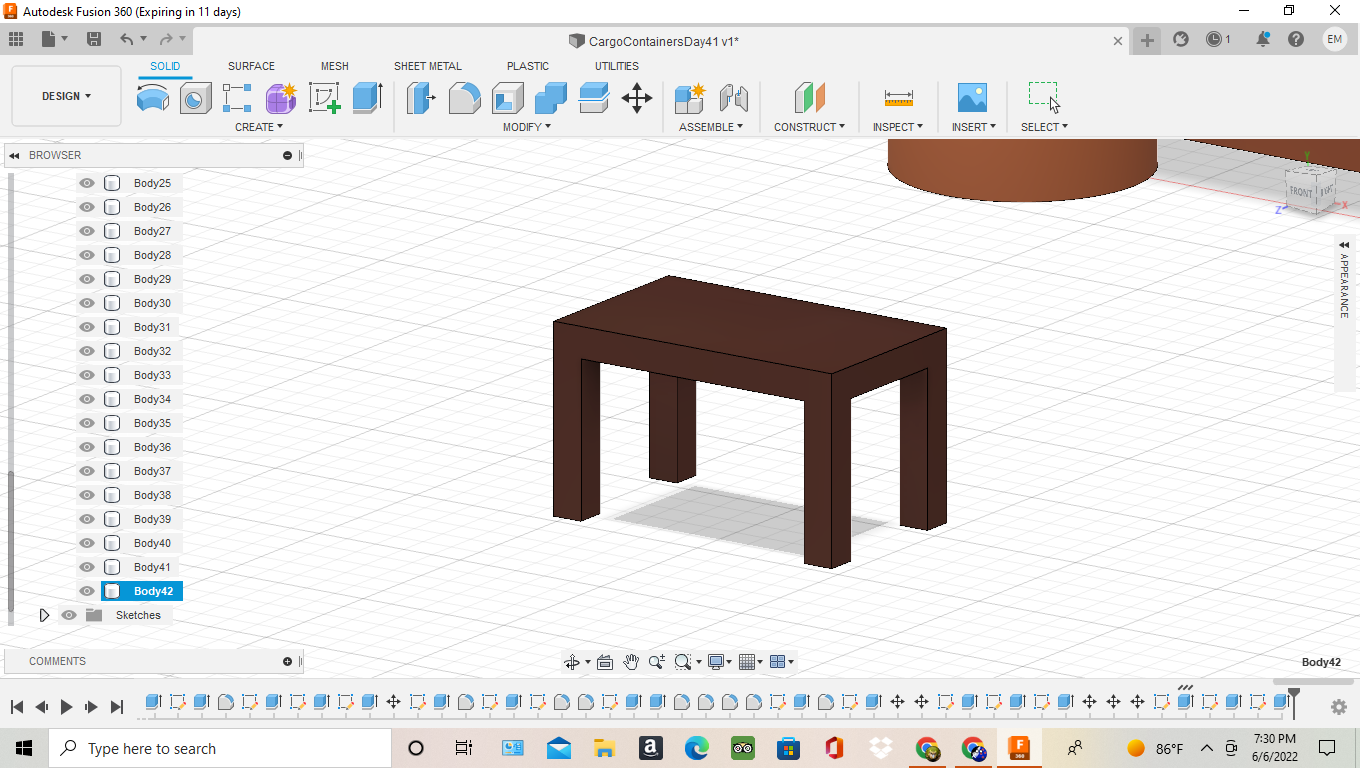Viewport: 1360px width, 768px height.
Task: Click the New Component icon
Action: [690, 98]
